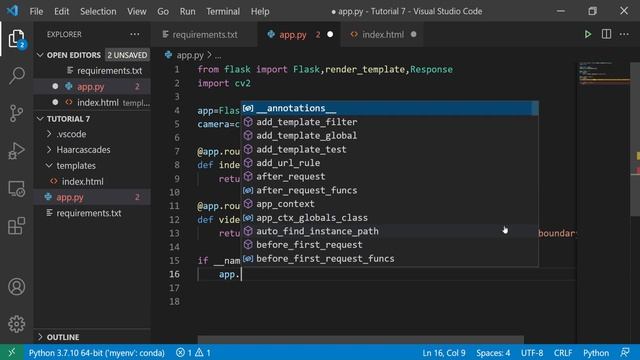Click the 2 UNSAVED badge

[x=127, y=55]
